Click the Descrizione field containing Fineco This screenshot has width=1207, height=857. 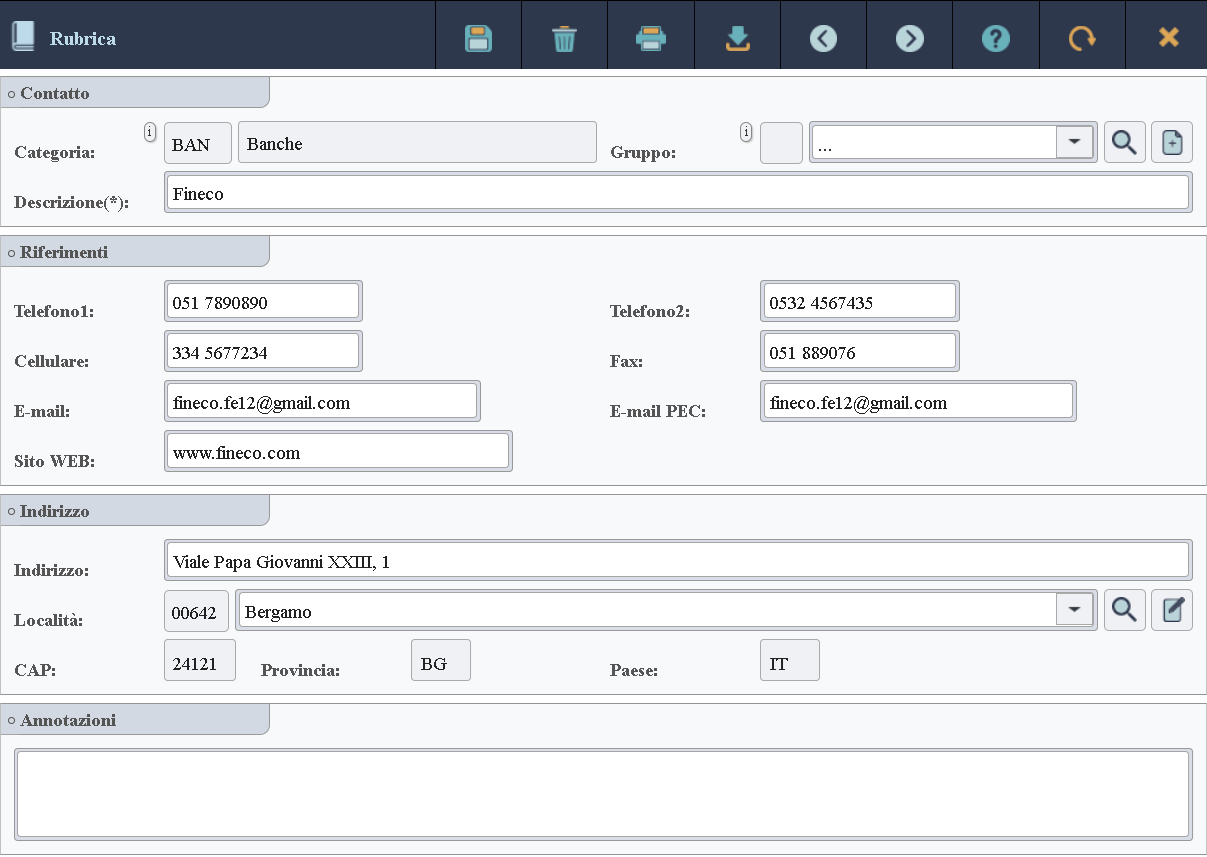(x=678, y=192)
